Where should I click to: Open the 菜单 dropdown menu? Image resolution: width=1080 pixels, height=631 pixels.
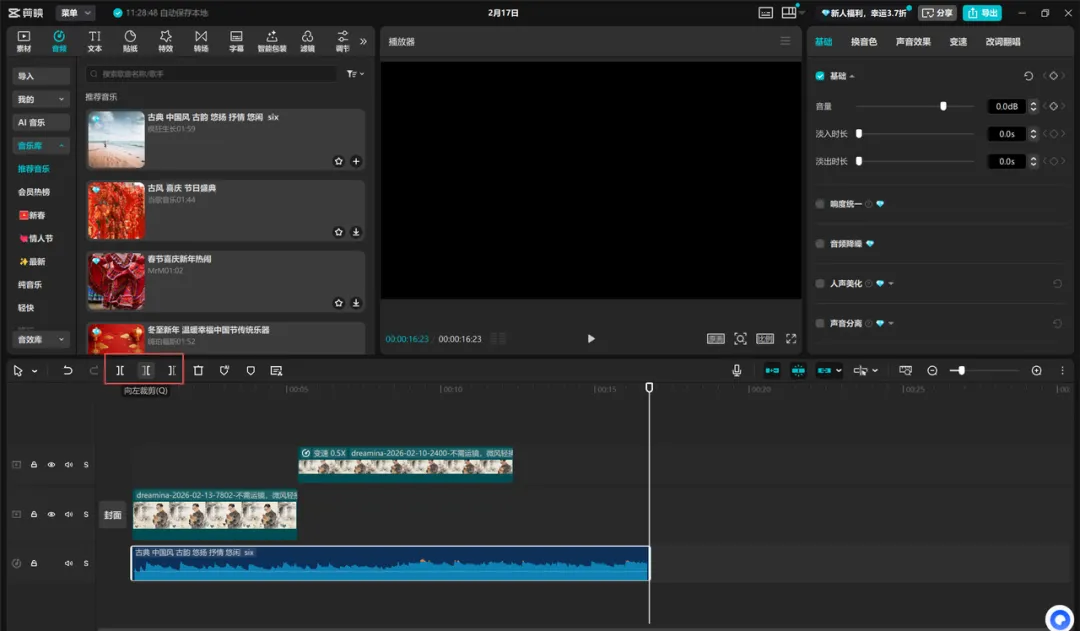pos(75,13)
